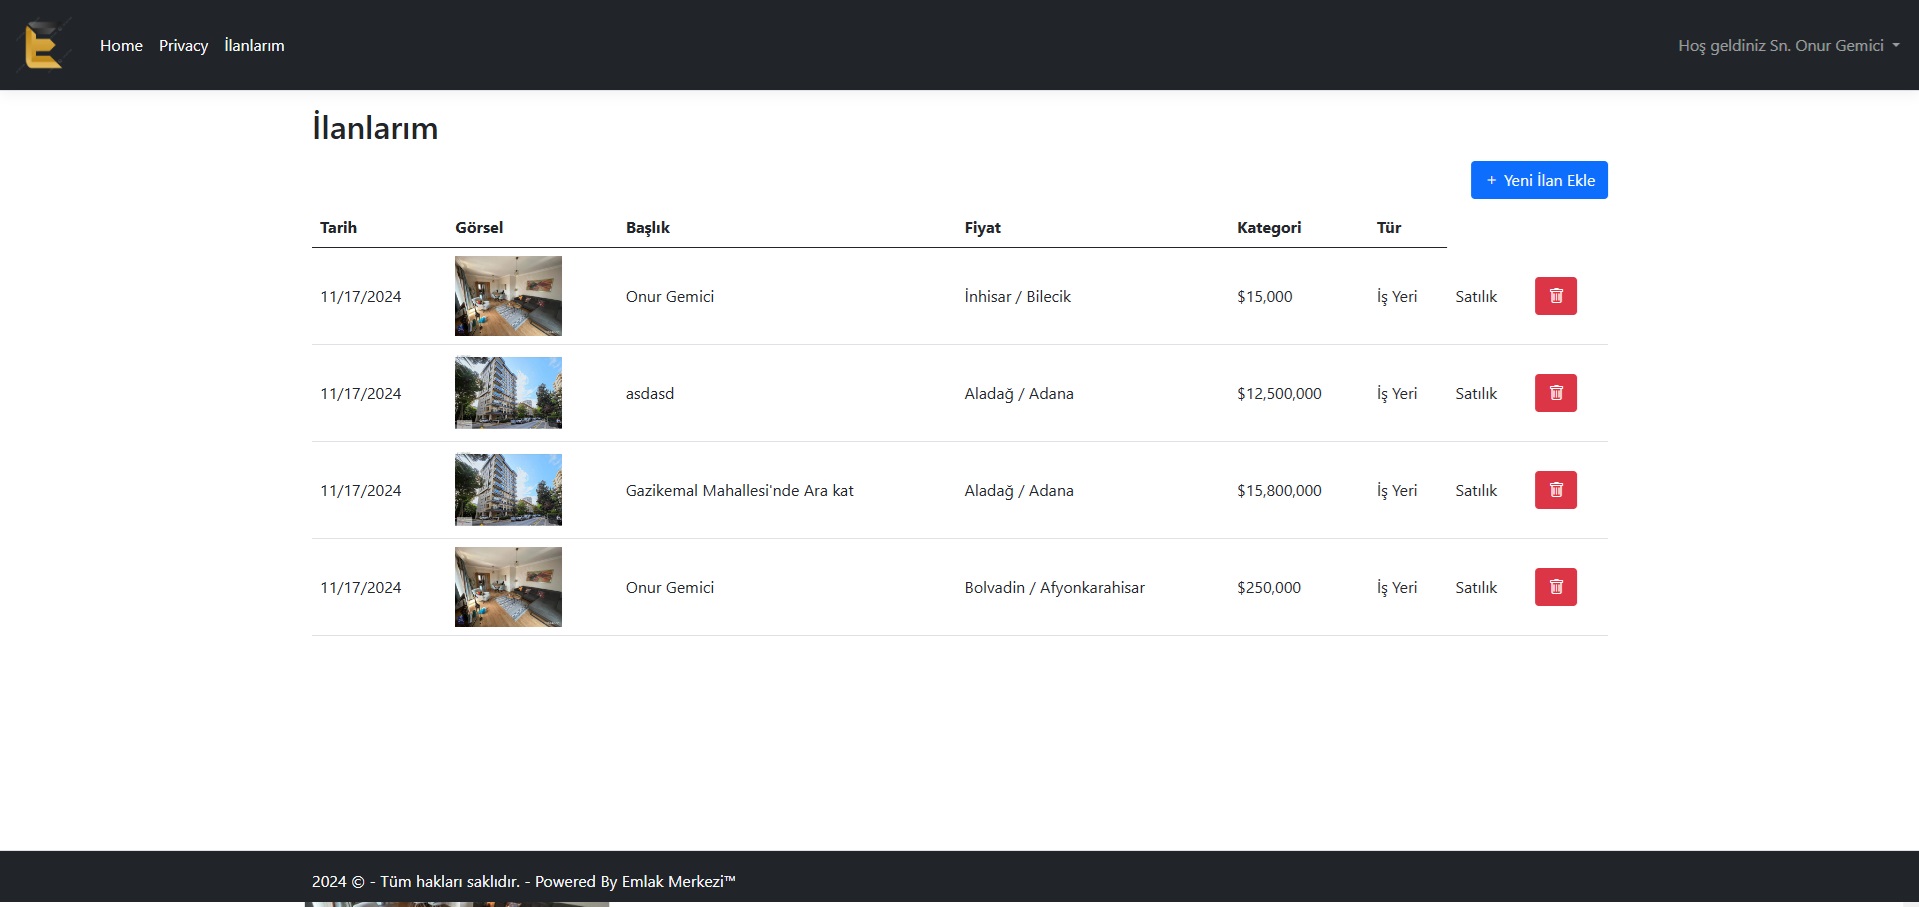Select the '$12,500,000' price cell
Image resolution: width=1919 pixels, height=907 pixels.
(x=1279, y=393)
